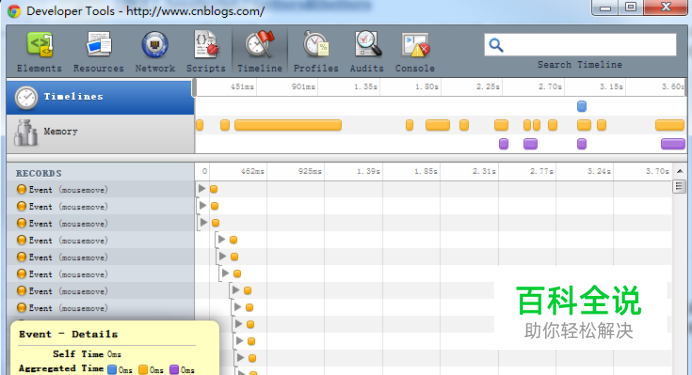Viewport: 692px width, 375px height.
Task: Select the sixth Event (mousemove) record
Action: 101,274
